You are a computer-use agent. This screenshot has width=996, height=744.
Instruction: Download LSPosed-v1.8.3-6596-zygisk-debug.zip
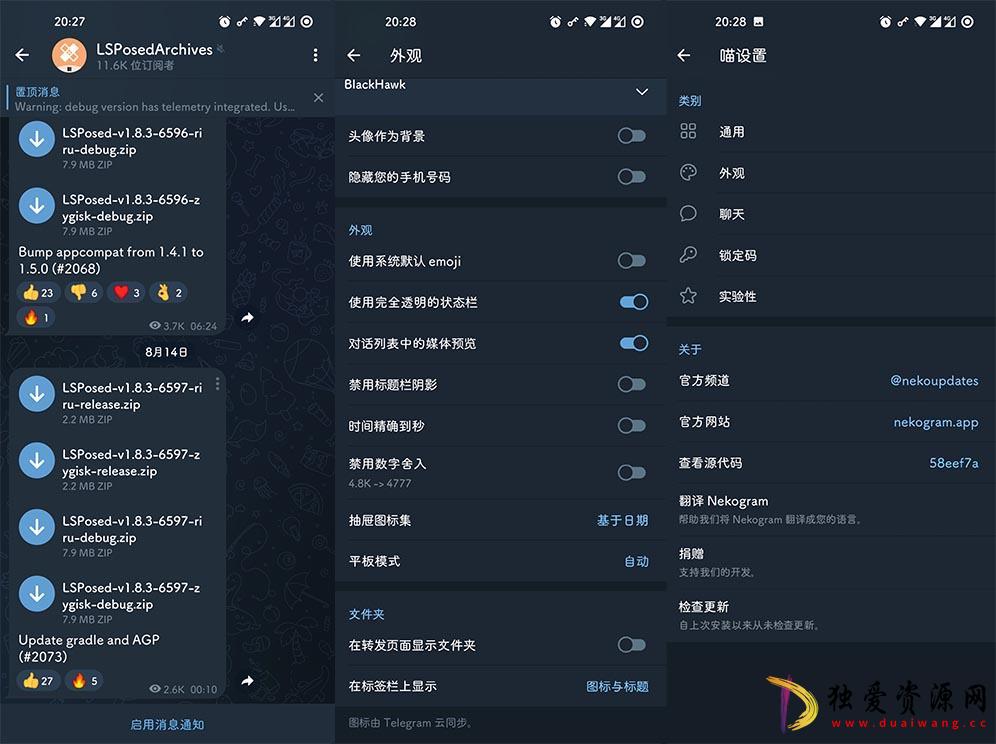pyautogui.click(x=37, y=205)
